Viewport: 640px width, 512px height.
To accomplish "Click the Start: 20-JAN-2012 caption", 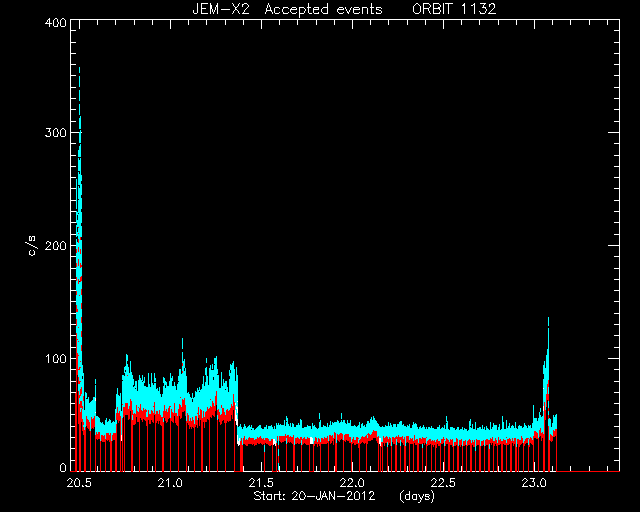I will click(x=314, y=496).
